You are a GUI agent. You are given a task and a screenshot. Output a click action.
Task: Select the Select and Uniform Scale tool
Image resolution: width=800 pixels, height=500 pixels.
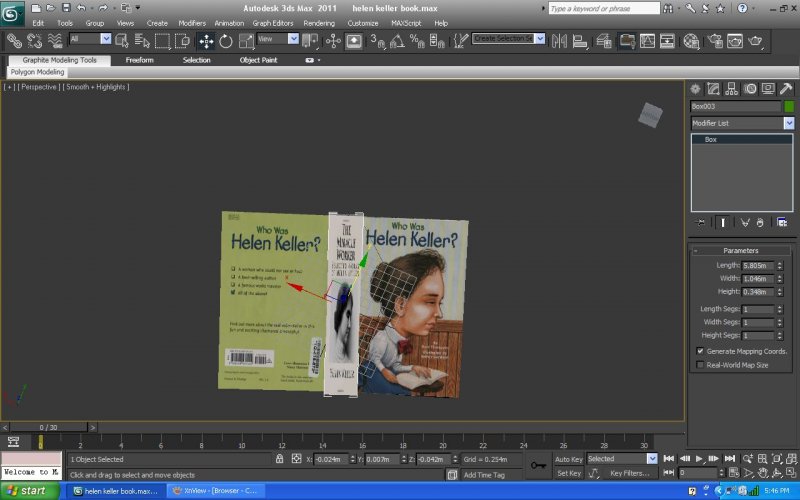tap(246, 41)
